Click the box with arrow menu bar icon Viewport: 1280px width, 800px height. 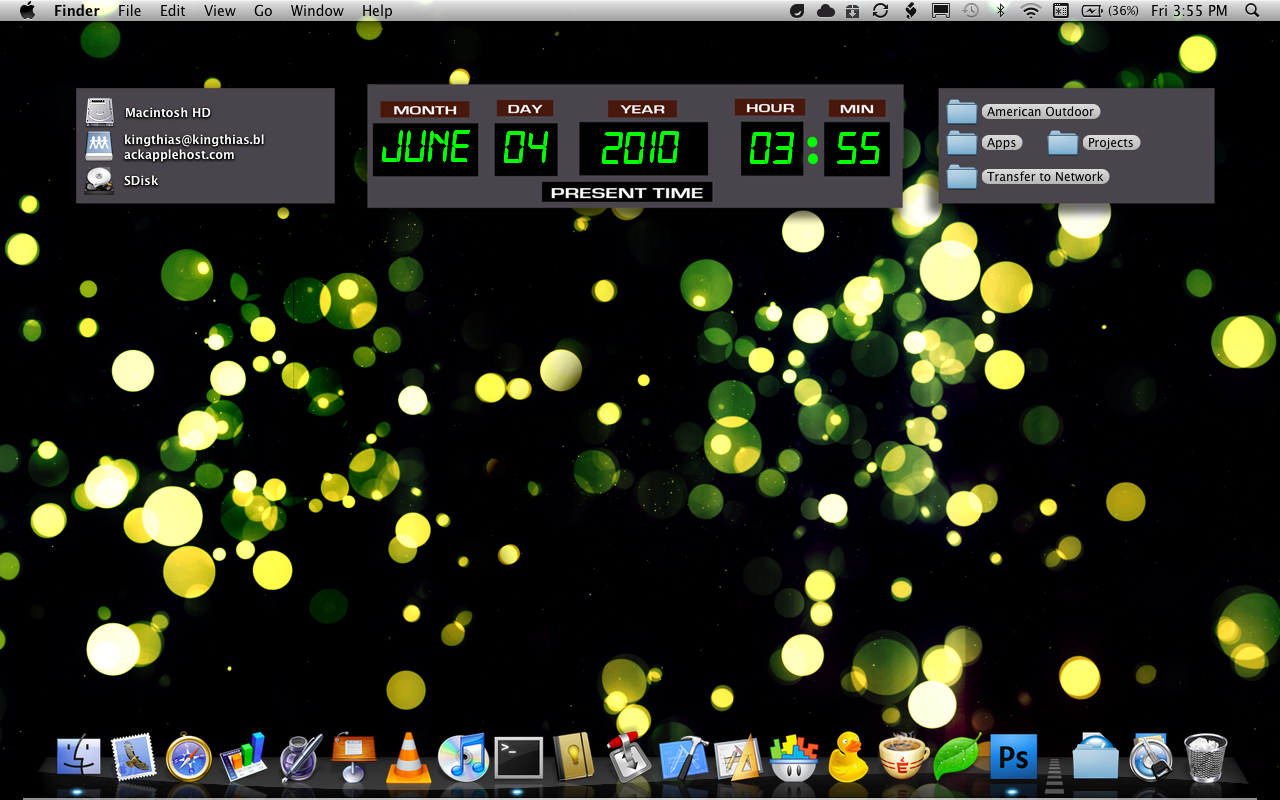[x=853, y=11]
